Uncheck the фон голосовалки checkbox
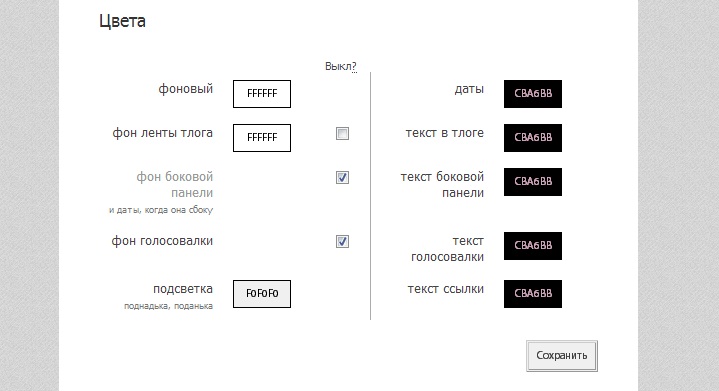The image size is (719, 391). click(x=343, y=242)
